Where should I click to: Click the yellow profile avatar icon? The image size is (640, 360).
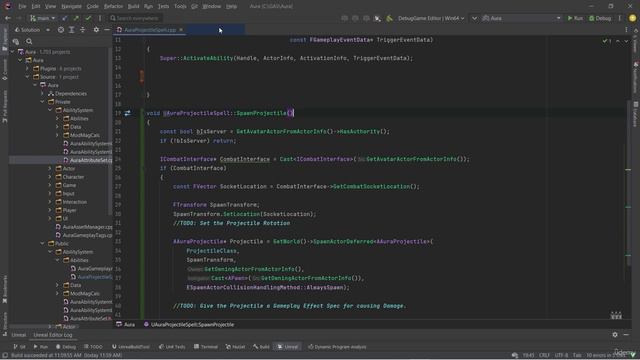click(633, 18)
